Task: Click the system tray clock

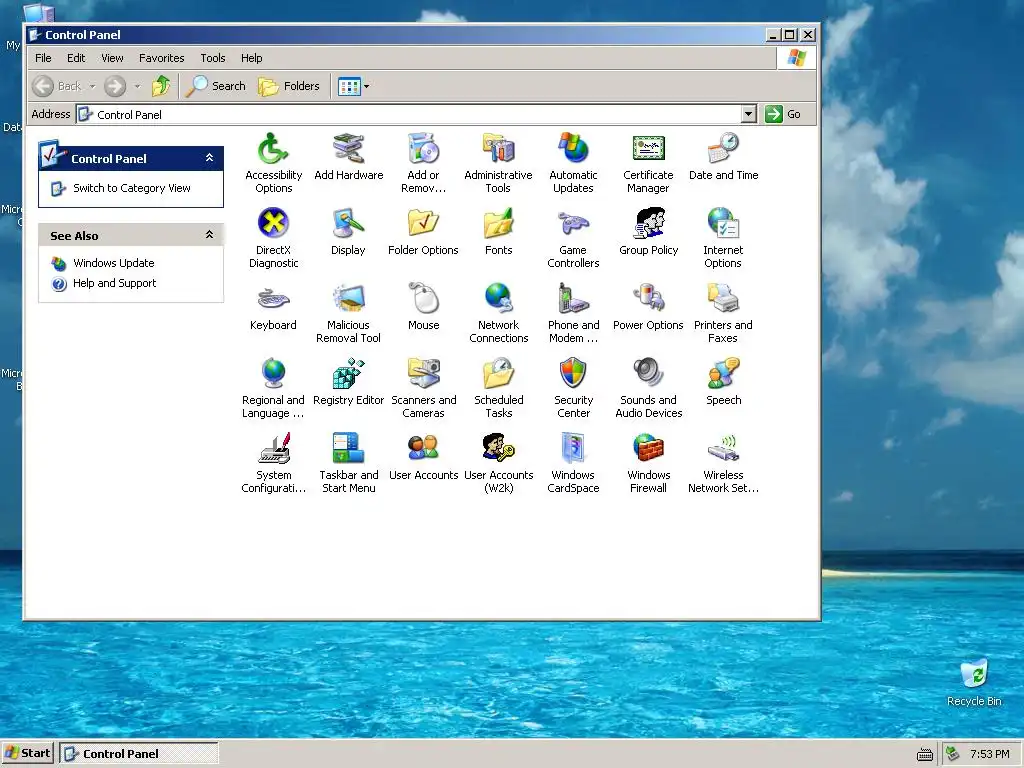Action: coord(989,754)
